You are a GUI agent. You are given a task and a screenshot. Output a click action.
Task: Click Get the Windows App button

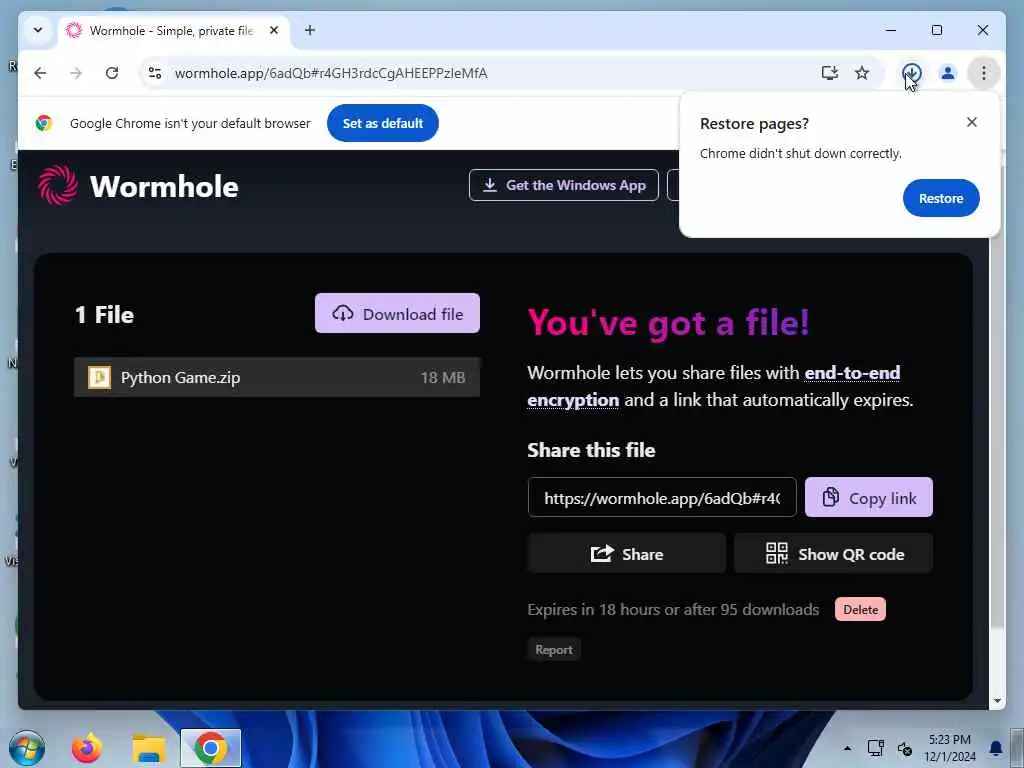pos(564,185)
